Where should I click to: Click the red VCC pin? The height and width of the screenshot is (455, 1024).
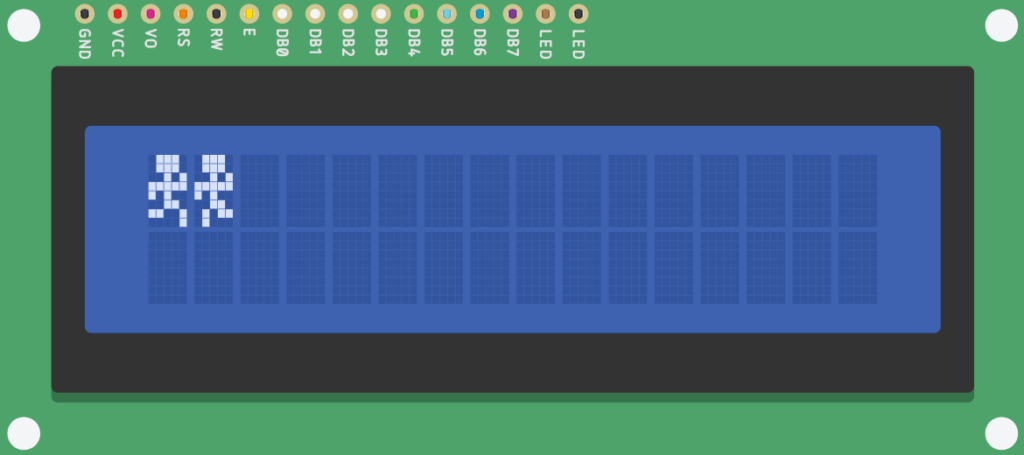tap(118, 14)
